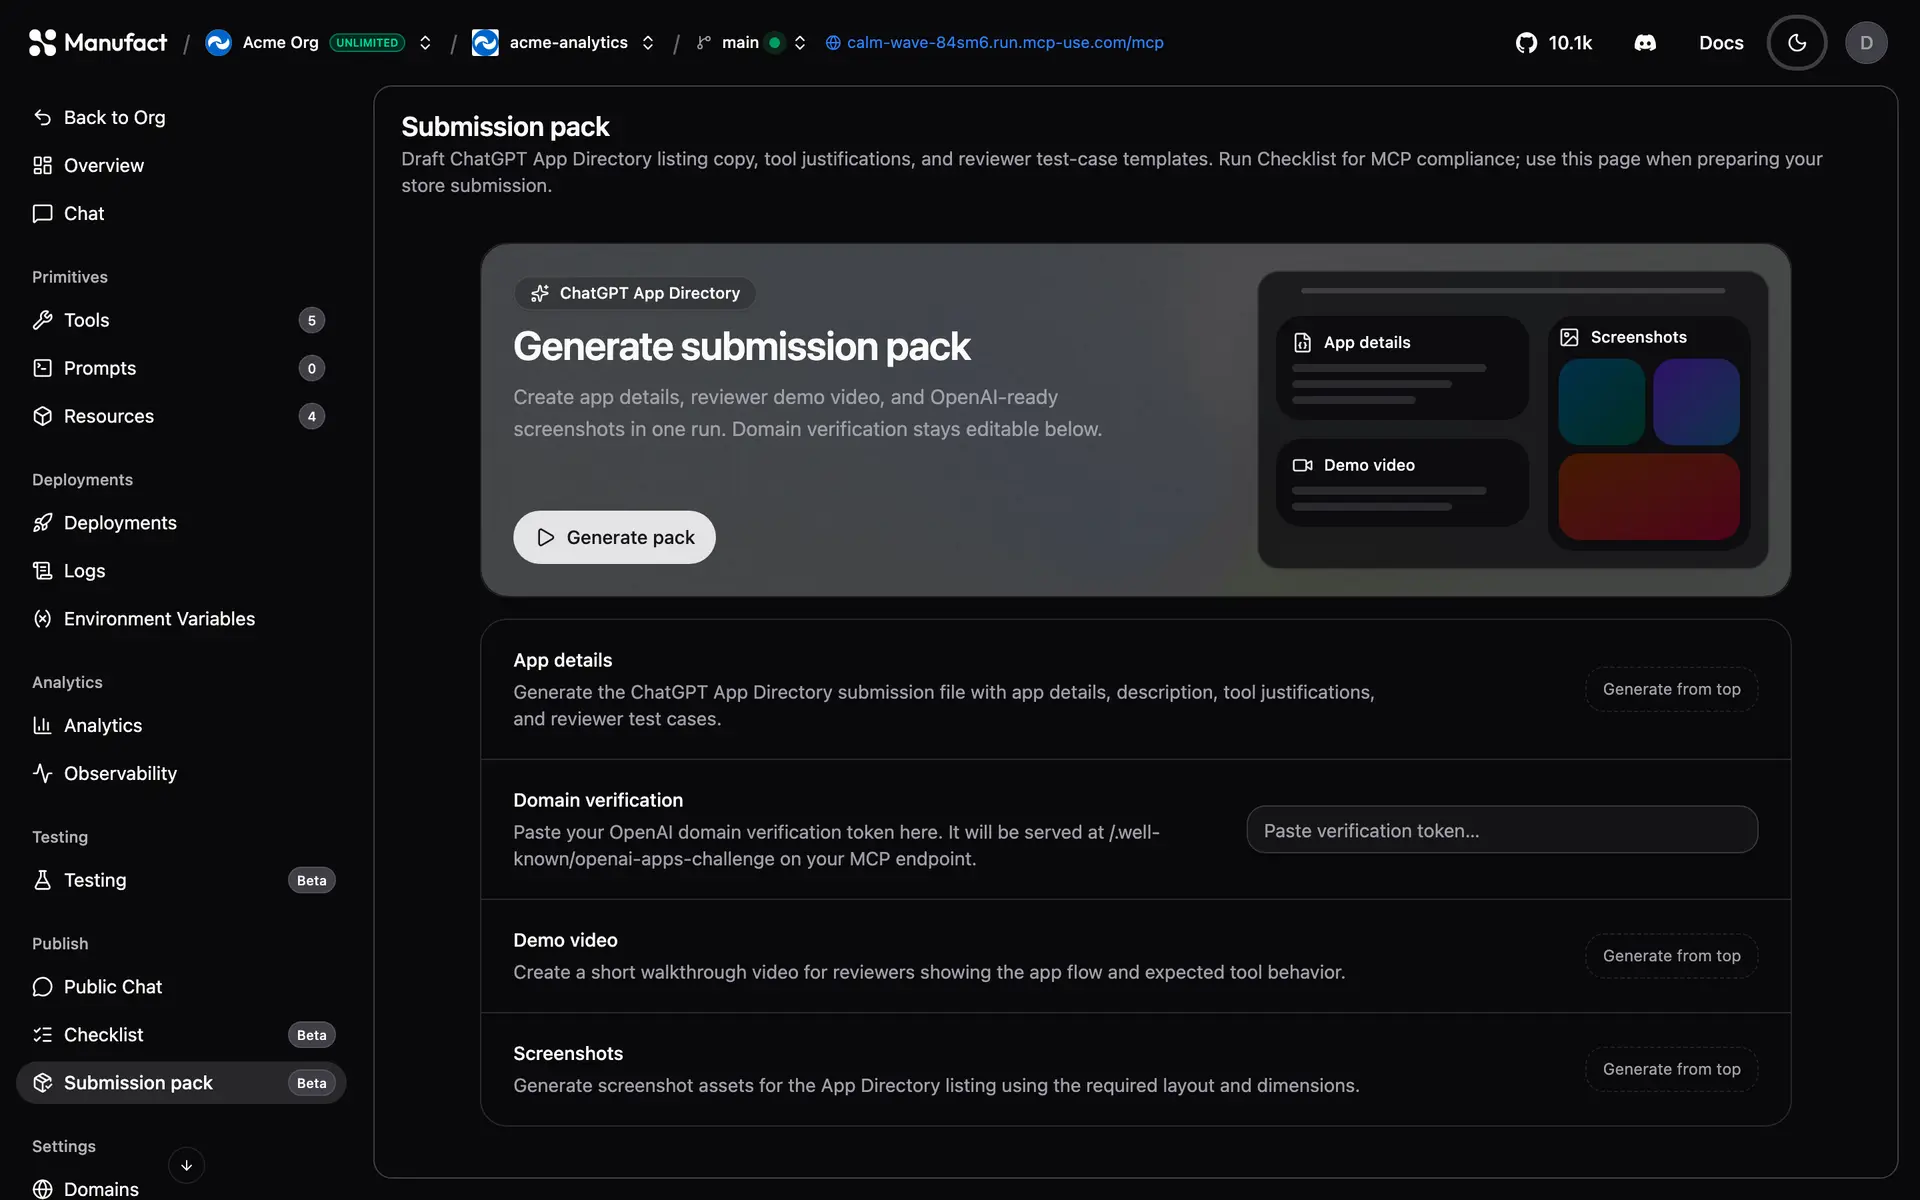The width and height of the screenshot is (1920, 1200).
Task: Click the Deployments rocket icon
Action: pos(42,523)
